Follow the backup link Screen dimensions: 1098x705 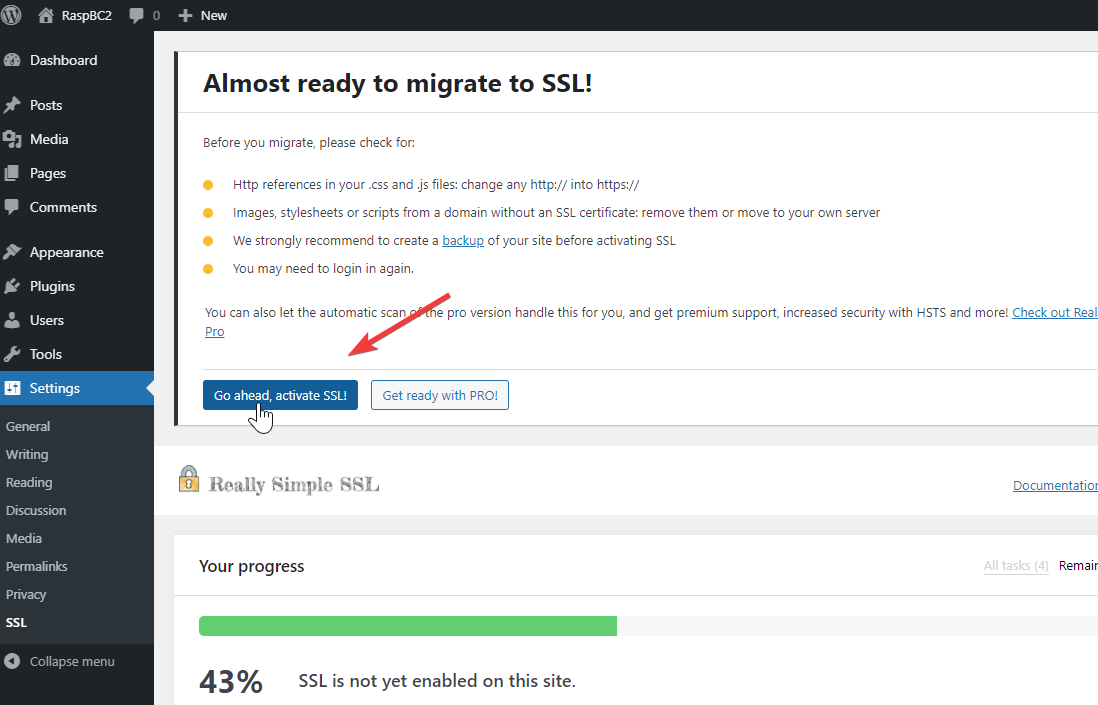click(x=463, y=241)
